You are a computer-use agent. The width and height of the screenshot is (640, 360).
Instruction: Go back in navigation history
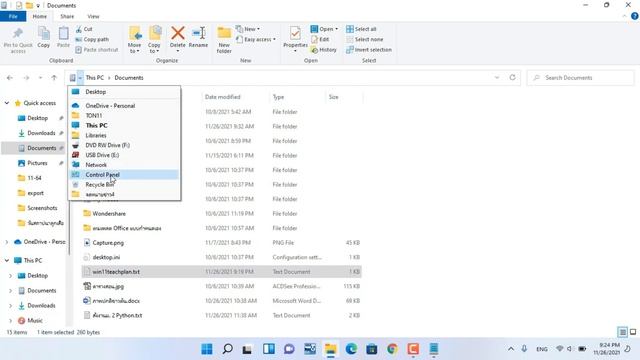tap(10, 78)
